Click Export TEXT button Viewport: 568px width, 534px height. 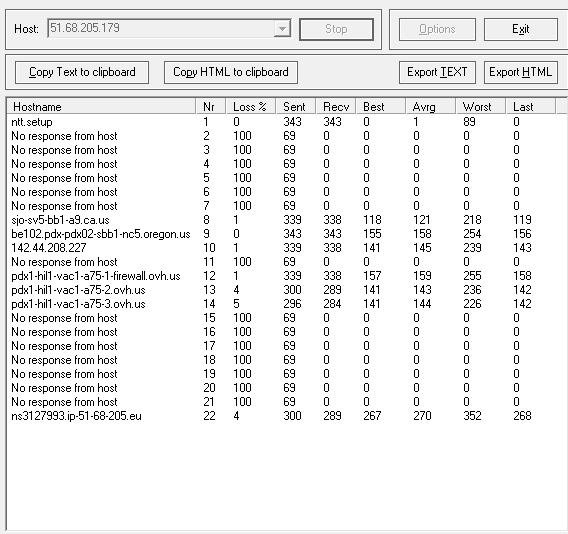point(437,72)
